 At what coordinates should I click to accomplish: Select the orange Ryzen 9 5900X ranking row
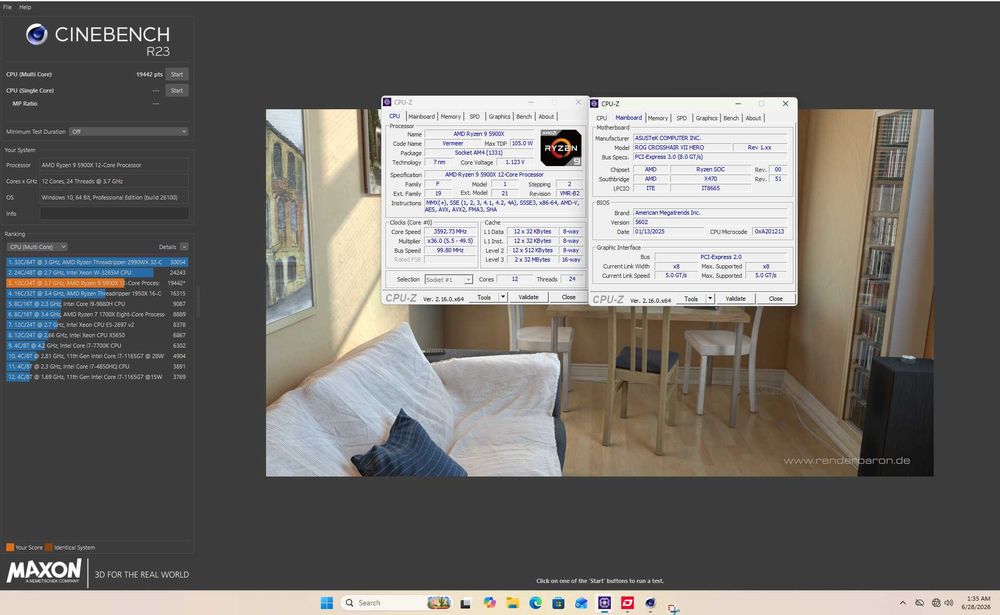pos(97,283)
